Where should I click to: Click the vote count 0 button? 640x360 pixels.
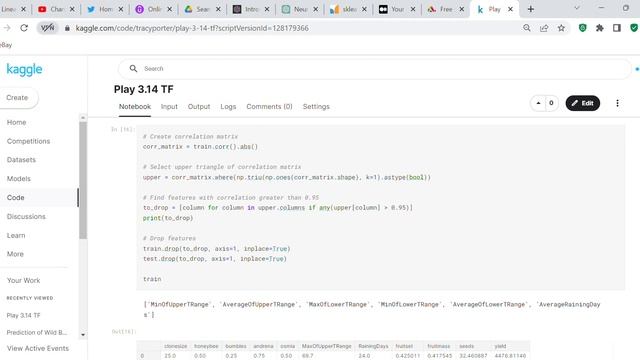pyautogui.click(x=551, y=103)
